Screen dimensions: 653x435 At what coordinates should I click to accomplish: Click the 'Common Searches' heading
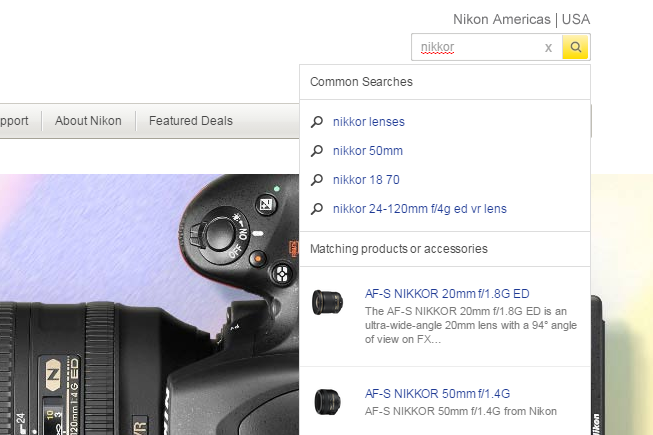coord(361,82)
